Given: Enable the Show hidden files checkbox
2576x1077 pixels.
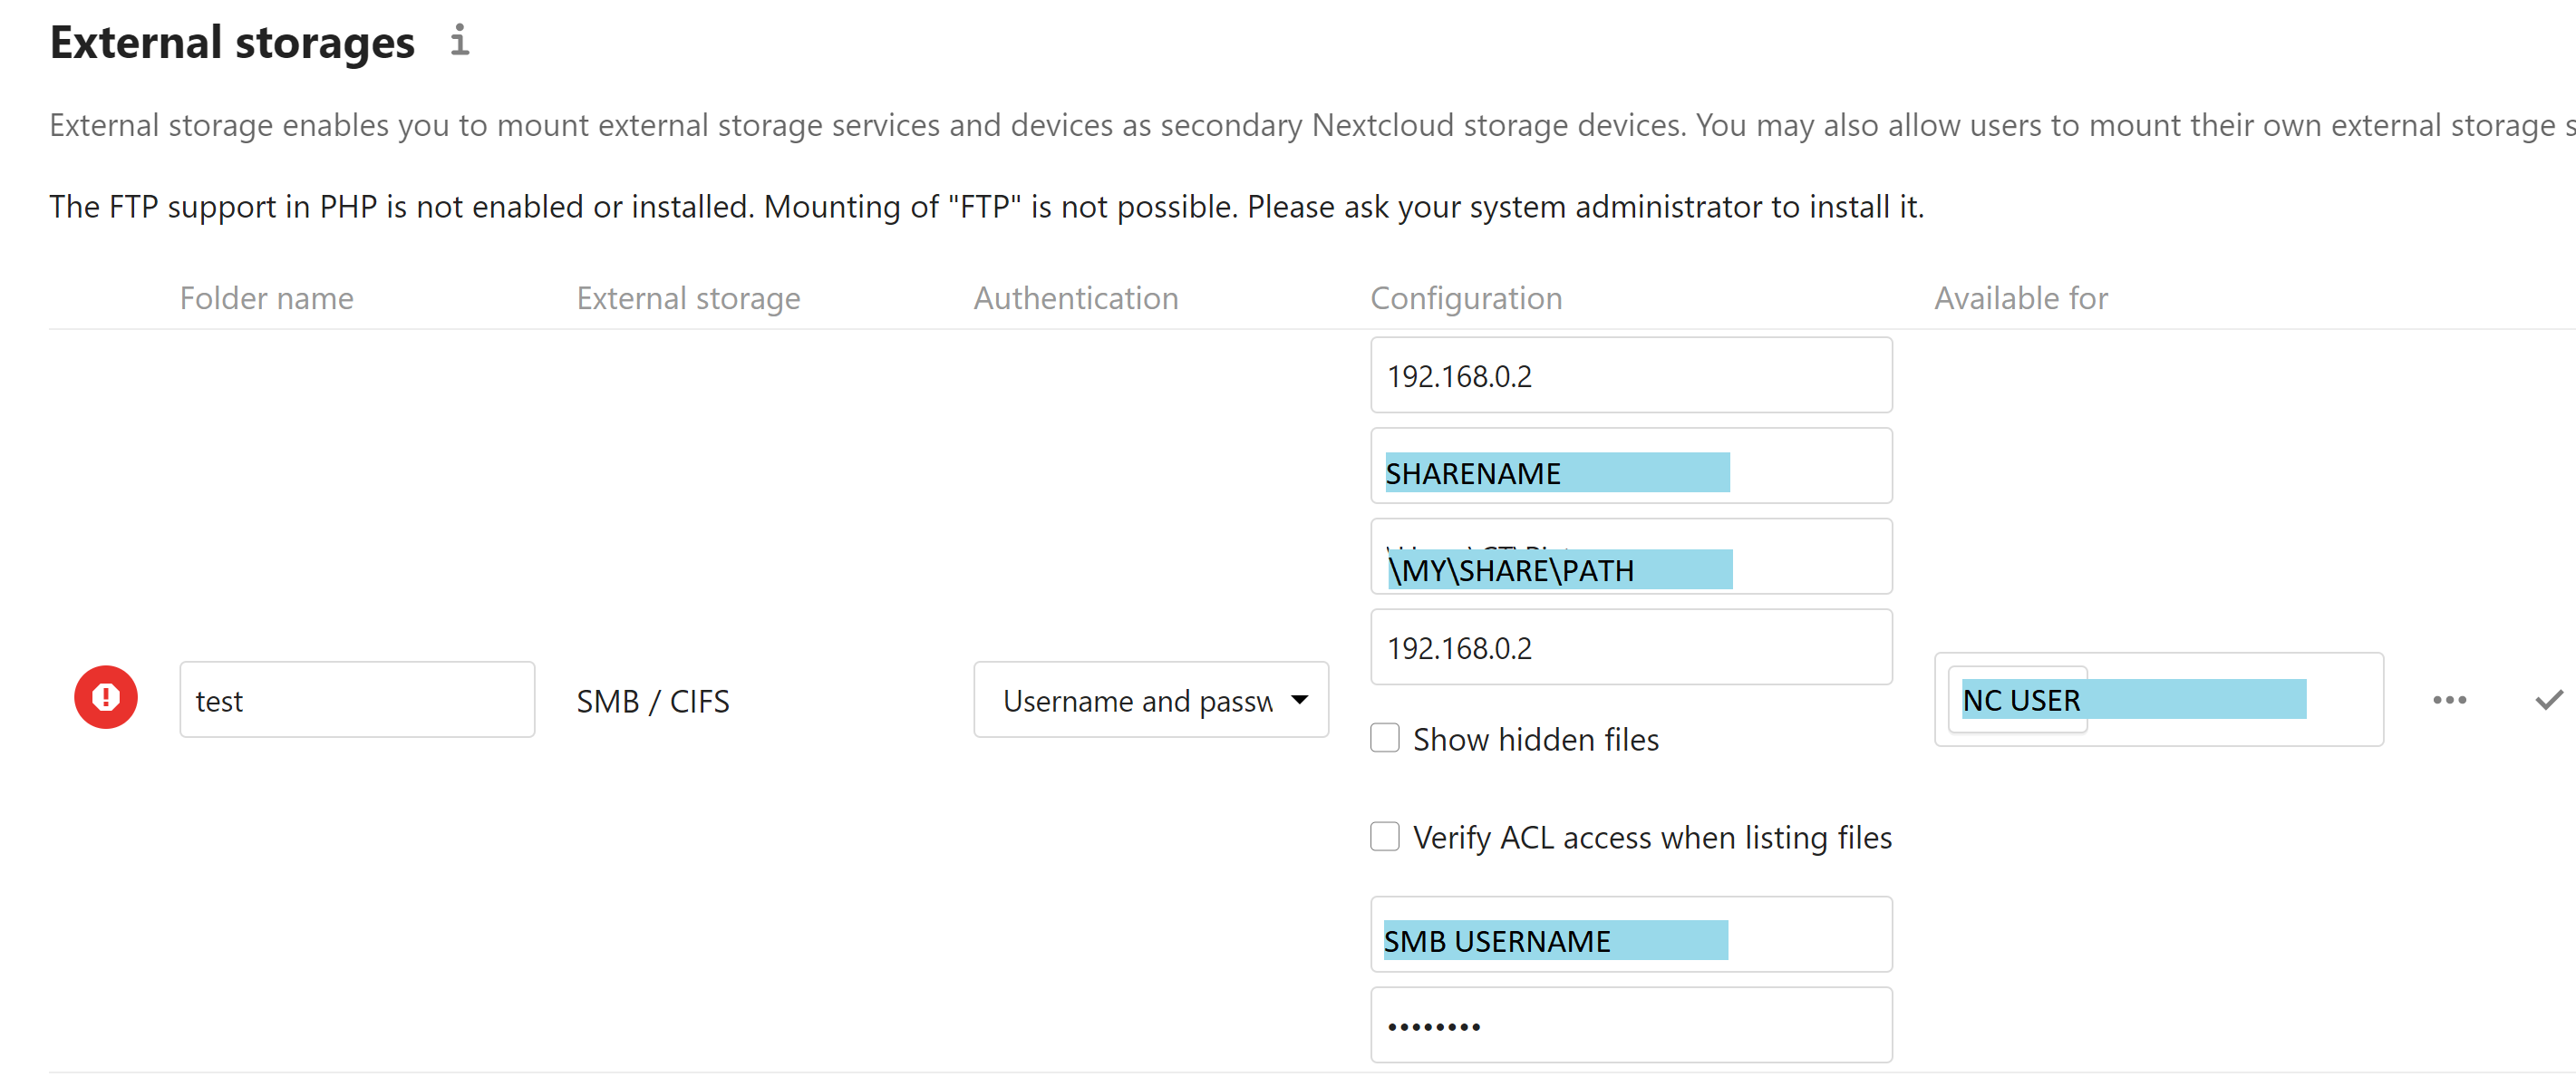Looking at the screenshot, I should tap(1385, 738).
